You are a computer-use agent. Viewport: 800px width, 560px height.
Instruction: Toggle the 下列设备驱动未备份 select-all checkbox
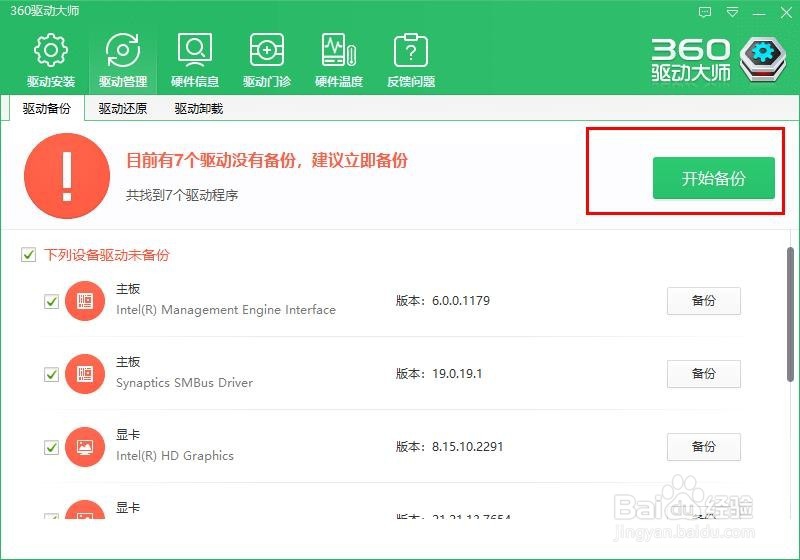(x=29, y=254)
